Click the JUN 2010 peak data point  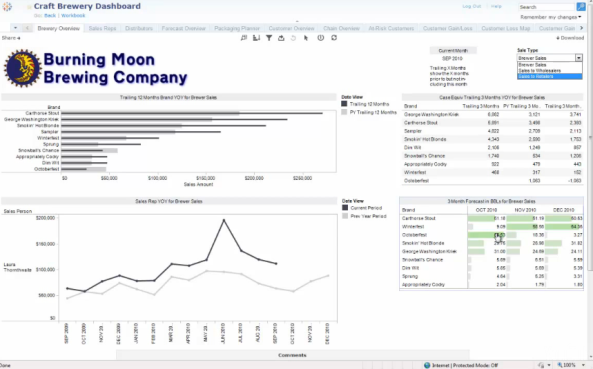224,220
